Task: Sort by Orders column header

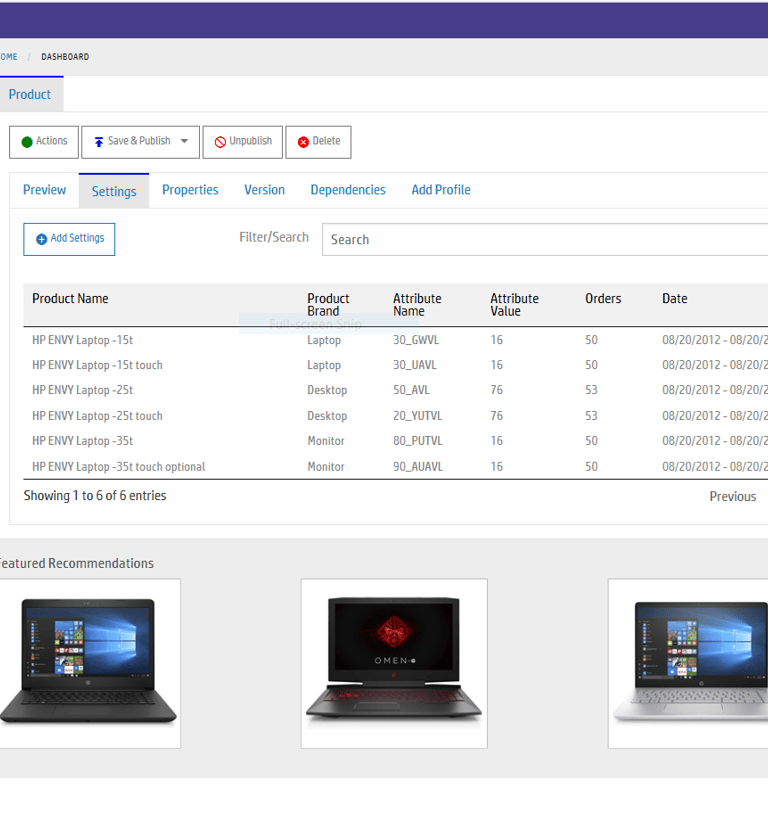Action: pyautogui.click(x=603, y=299)
